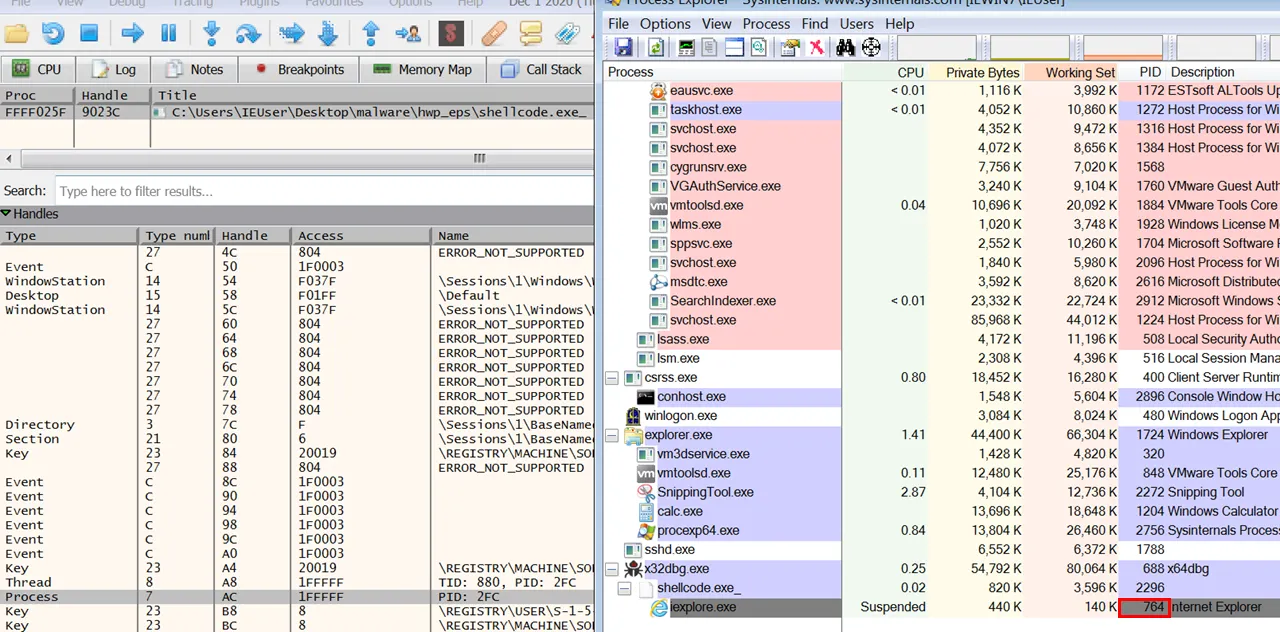
Task: Click the Step Over curved arrow icon
Action: click(247, 33)
